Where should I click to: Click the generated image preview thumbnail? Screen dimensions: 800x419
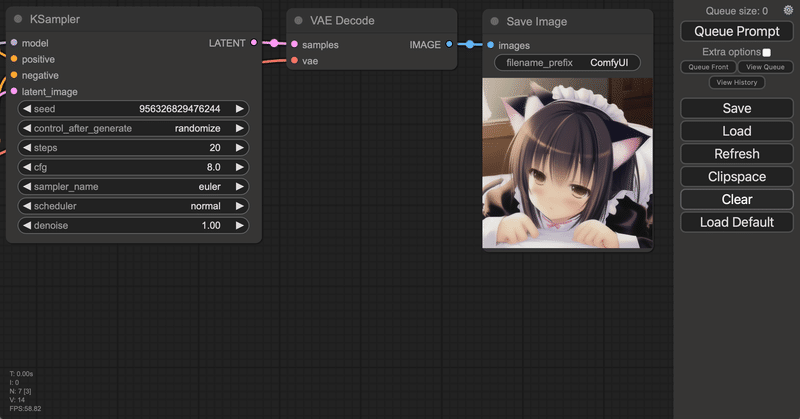567,163
